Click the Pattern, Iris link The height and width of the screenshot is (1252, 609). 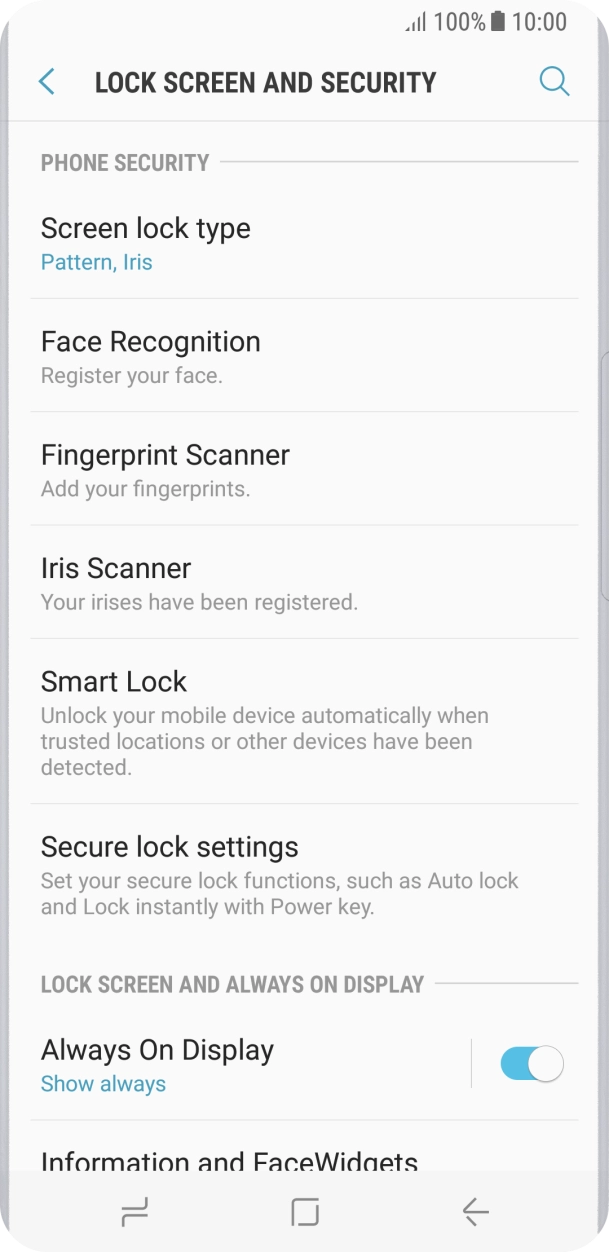pos(97,261)
